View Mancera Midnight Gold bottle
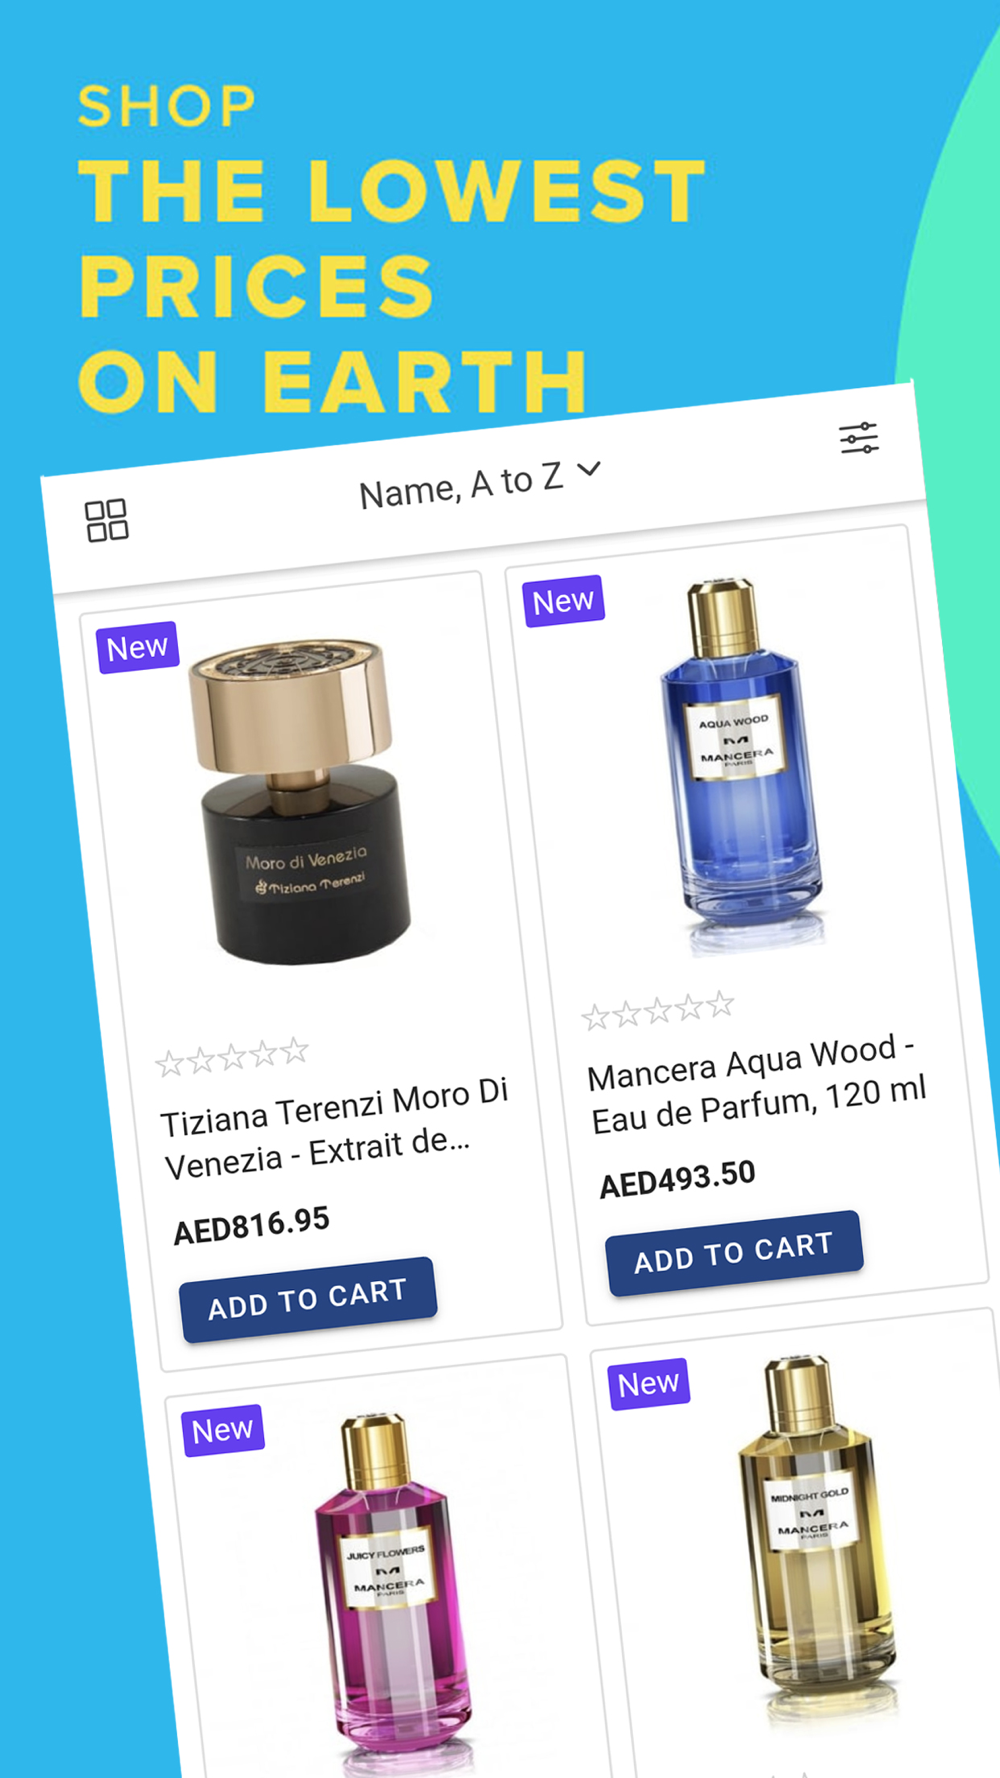Screen dimensions: 1000x1778 pos(815,1538)
